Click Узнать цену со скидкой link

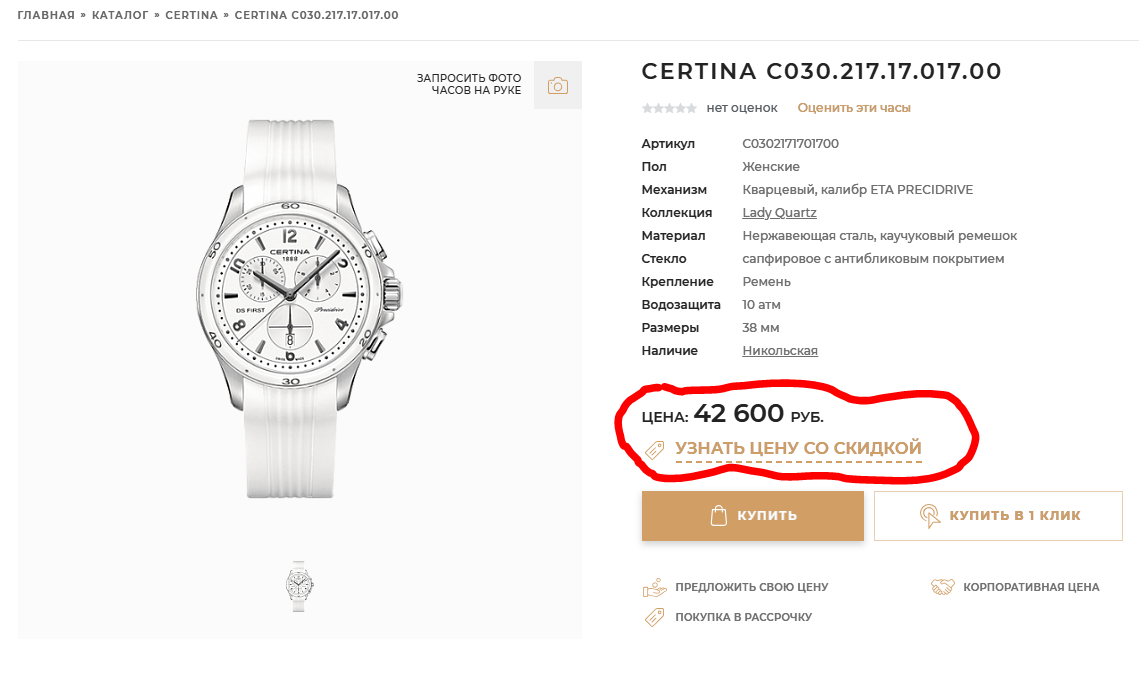pyautogui.click(x=798, y=449)
